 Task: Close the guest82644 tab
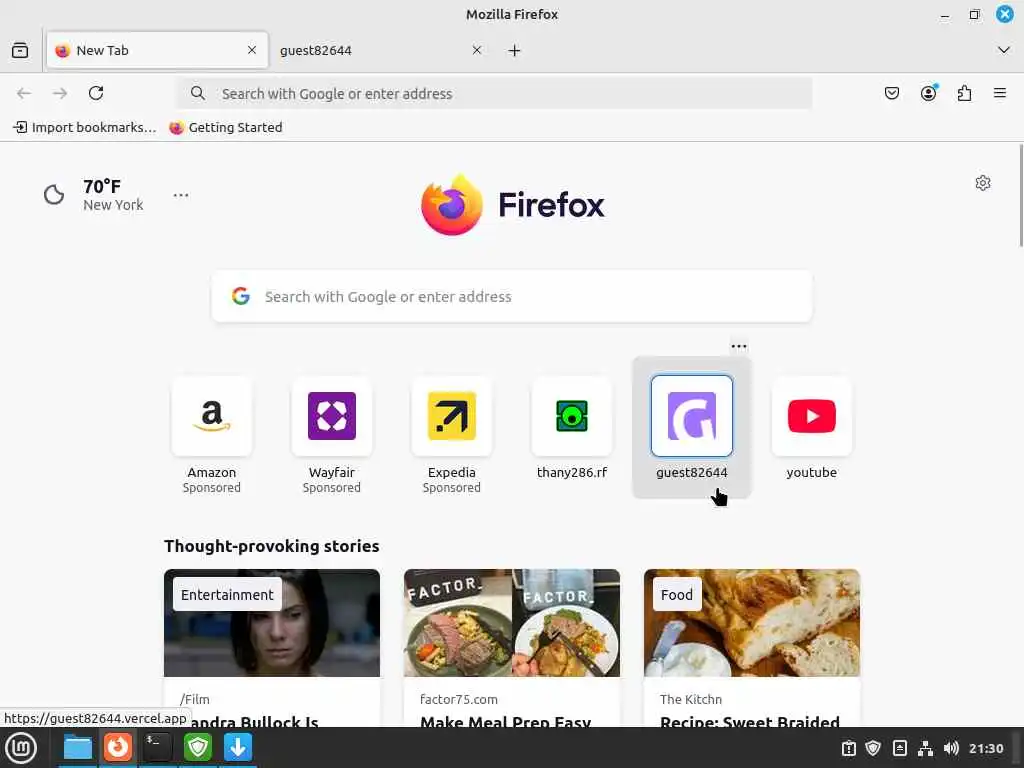tap(477, 50)
